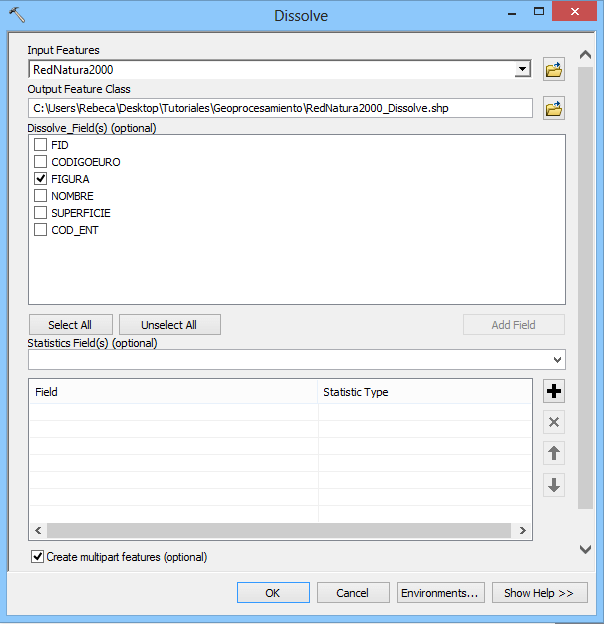Move statistics row up arrow
The width and height of the screenshot is (604, 624).
tap(554, 453)
